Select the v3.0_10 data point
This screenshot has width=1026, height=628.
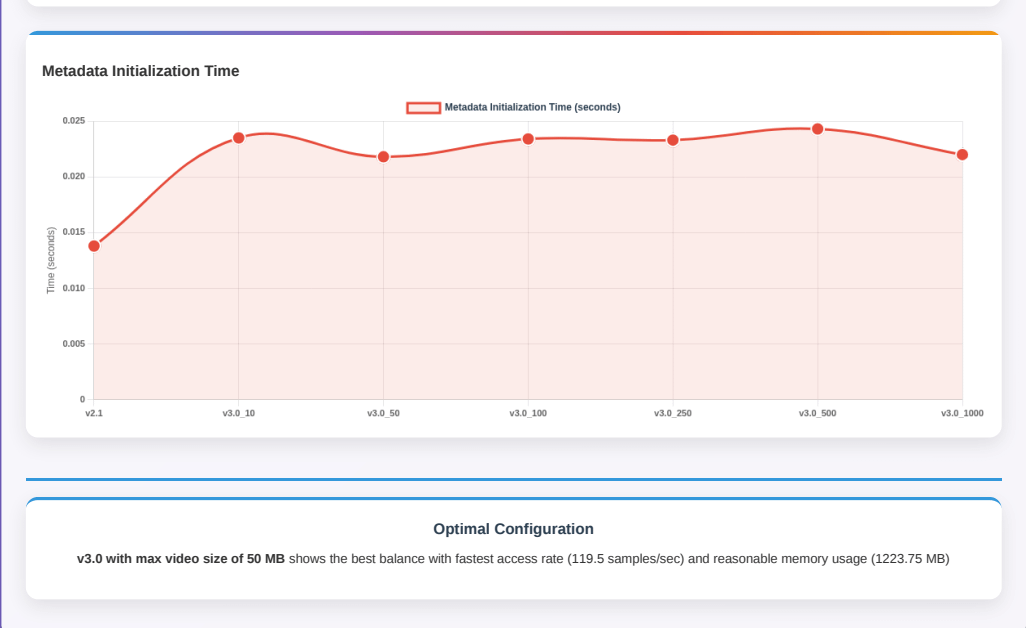pyautogui.click(x=239, y=138)
